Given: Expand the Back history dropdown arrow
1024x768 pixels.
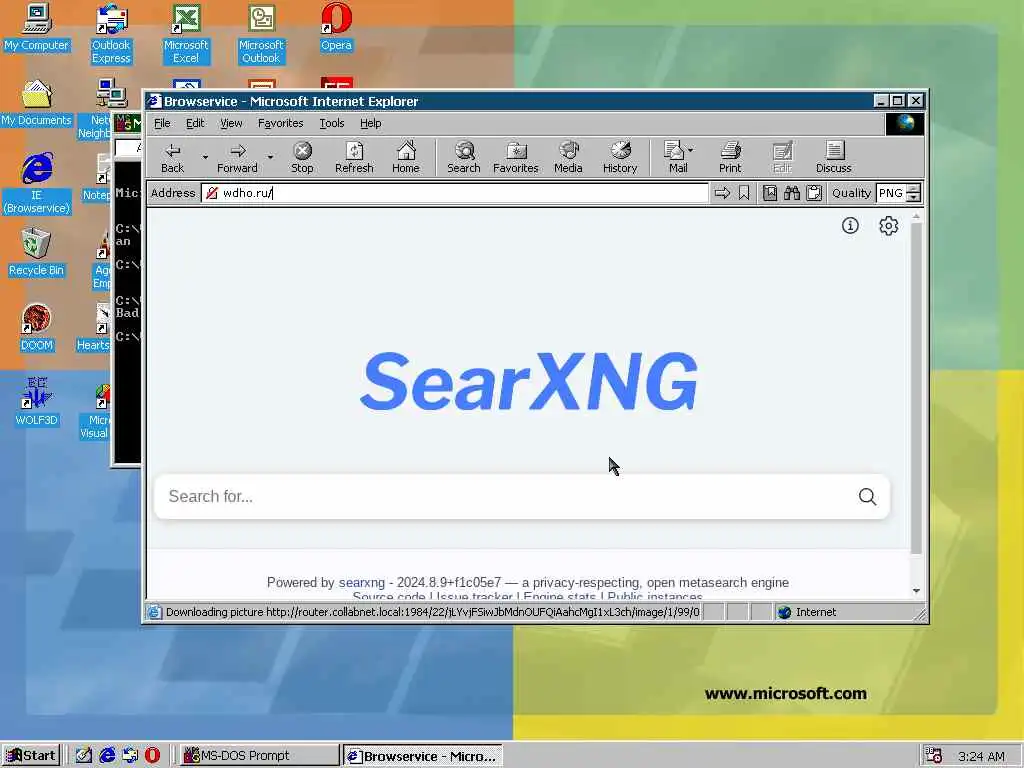Looking at the screenshot, I should tap(204, 157).
